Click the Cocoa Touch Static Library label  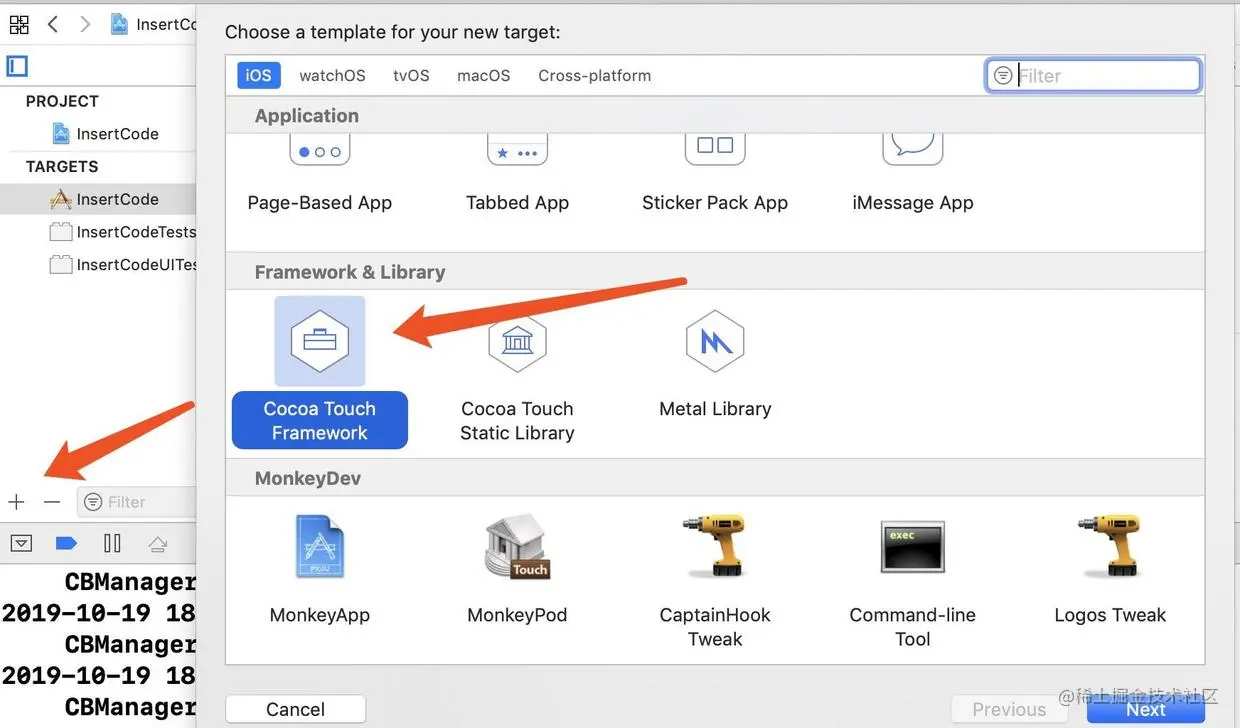click(517, 421)
